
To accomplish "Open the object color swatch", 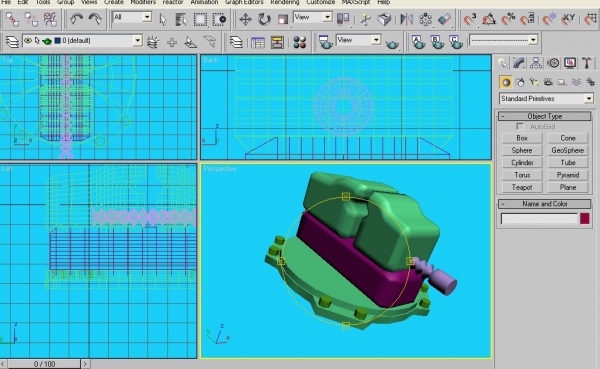I will 585,219.
